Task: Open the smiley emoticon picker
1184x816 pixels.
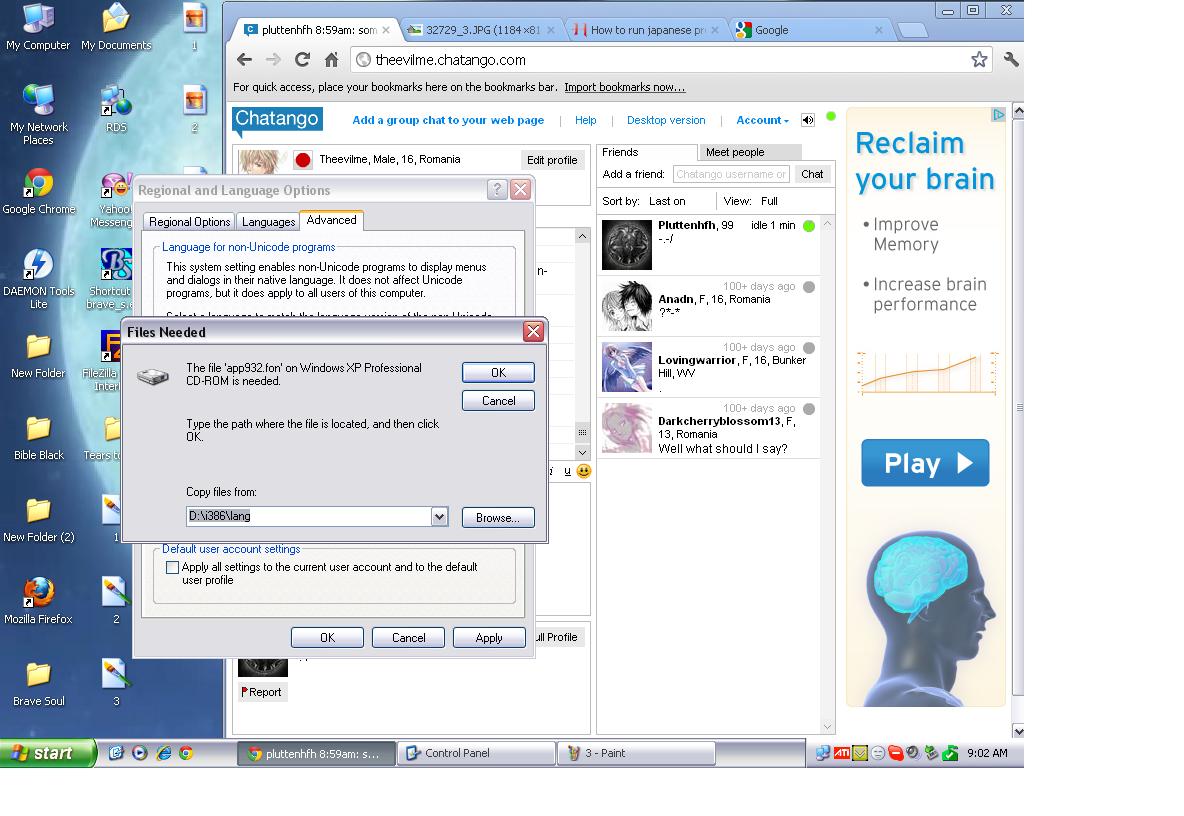Action: coord(584,471)
